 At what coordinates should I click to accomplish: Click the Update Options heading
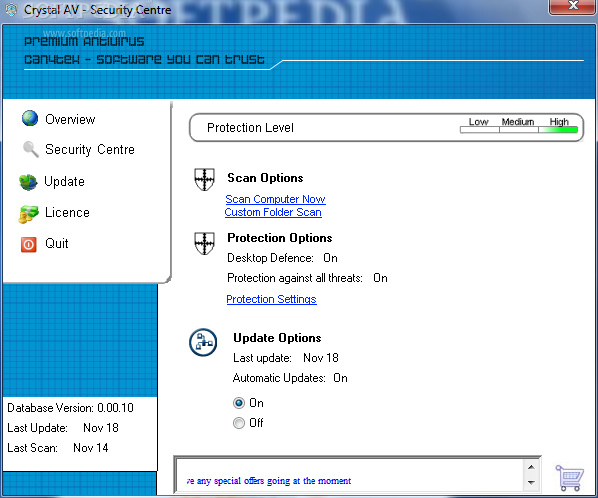click(x=277, y=338)
